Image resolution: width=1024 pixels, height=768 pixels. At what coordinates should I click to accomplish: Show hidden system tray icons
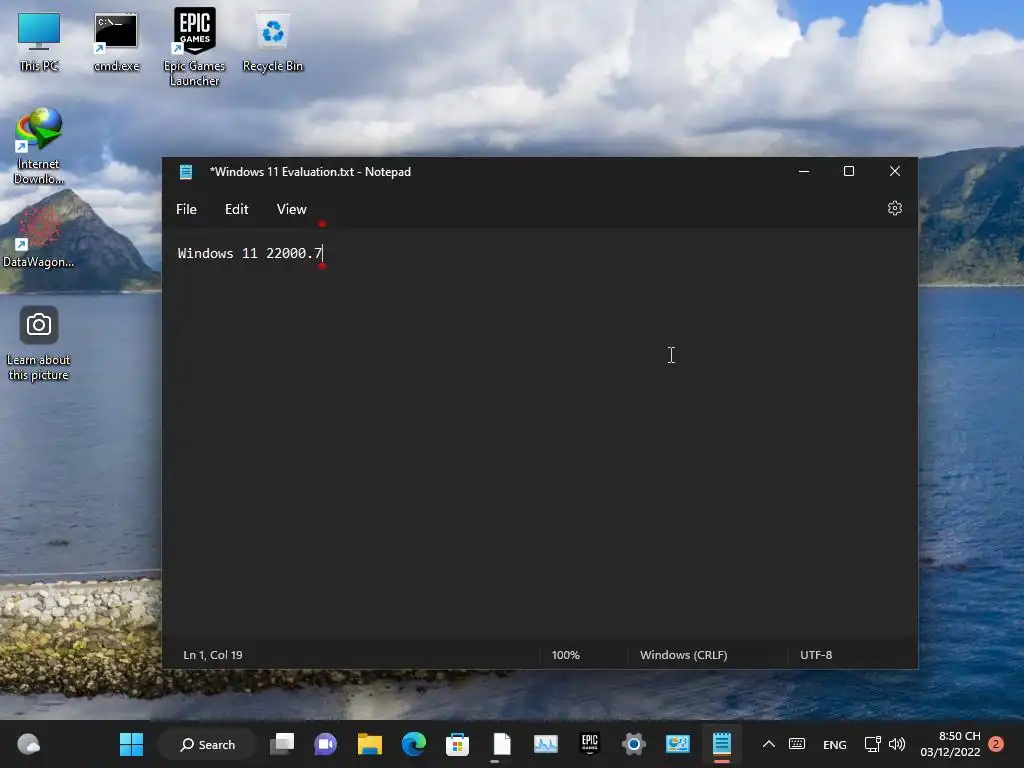pyautogui.click(x=769, y=744)
